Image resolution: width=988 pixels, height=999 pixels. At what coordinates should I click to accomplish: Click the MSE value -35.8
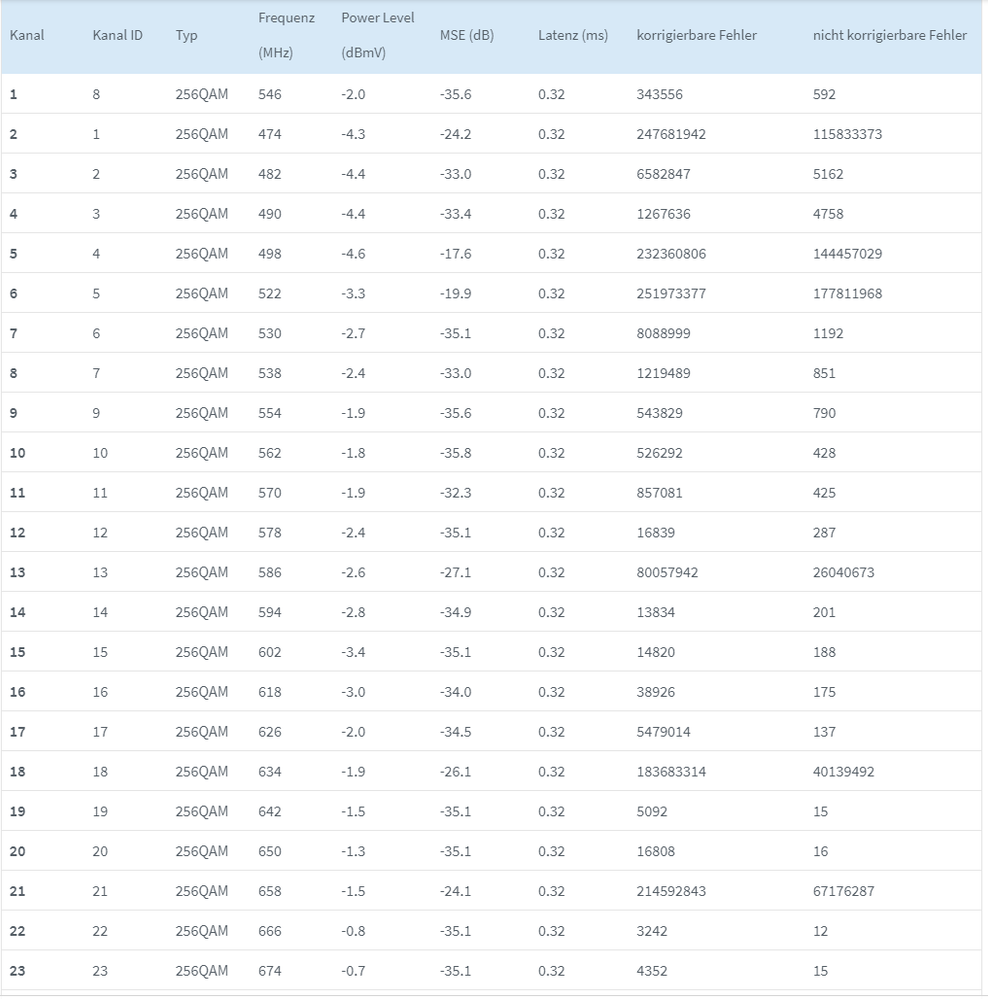455,453
